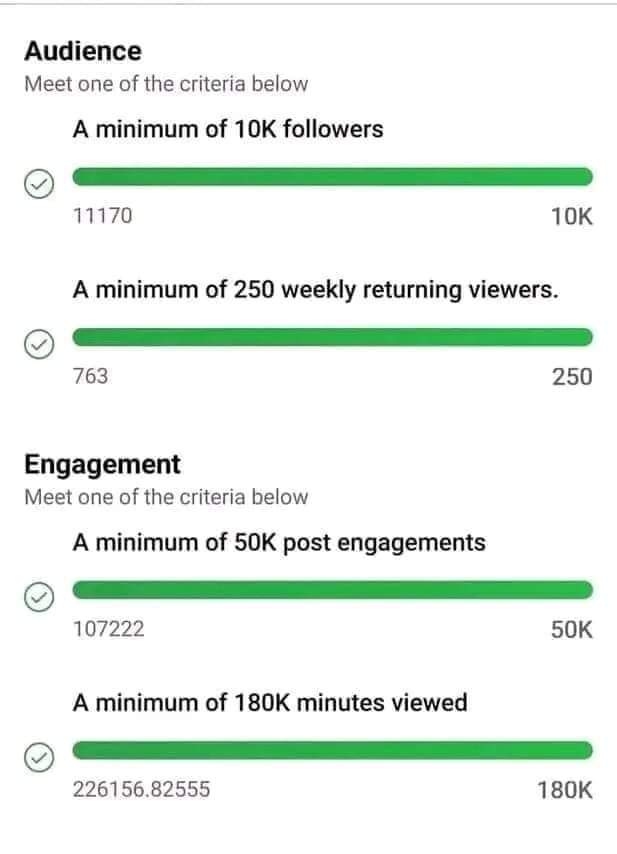Image resolution: width=617 pixels, height=854 pixels.
Task: Click 'Meet one of the criteria' under Audience
Action: point(166,84)
